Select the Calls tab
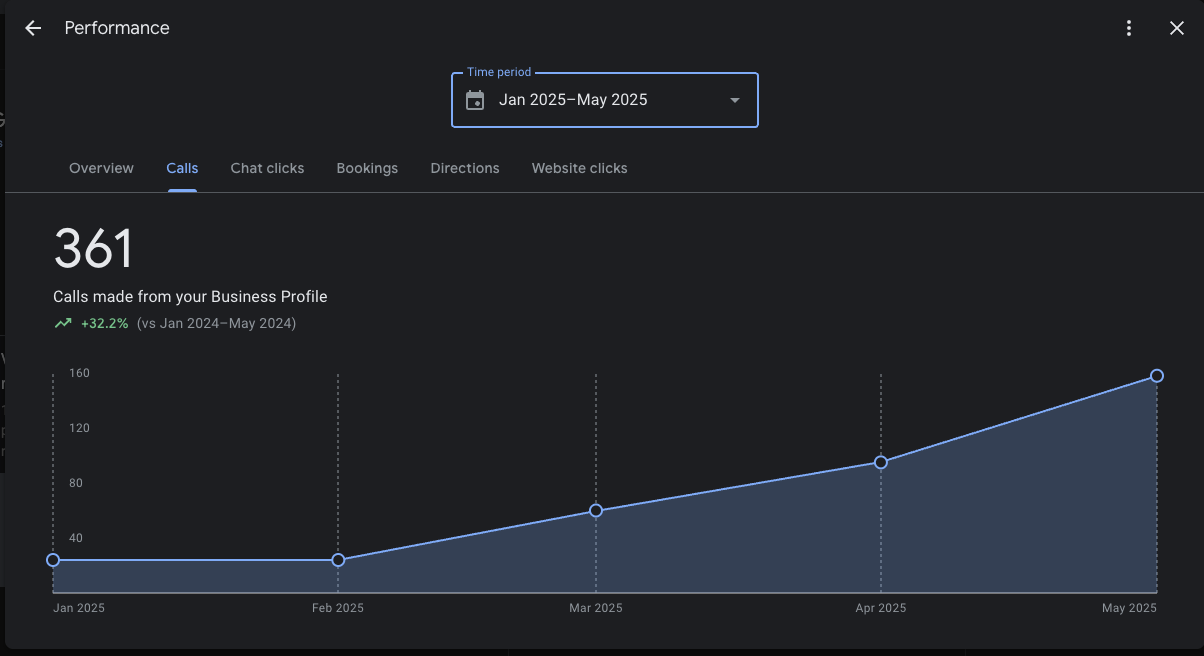This screenshot has width=1204, height=656. (x=182, y=168)
